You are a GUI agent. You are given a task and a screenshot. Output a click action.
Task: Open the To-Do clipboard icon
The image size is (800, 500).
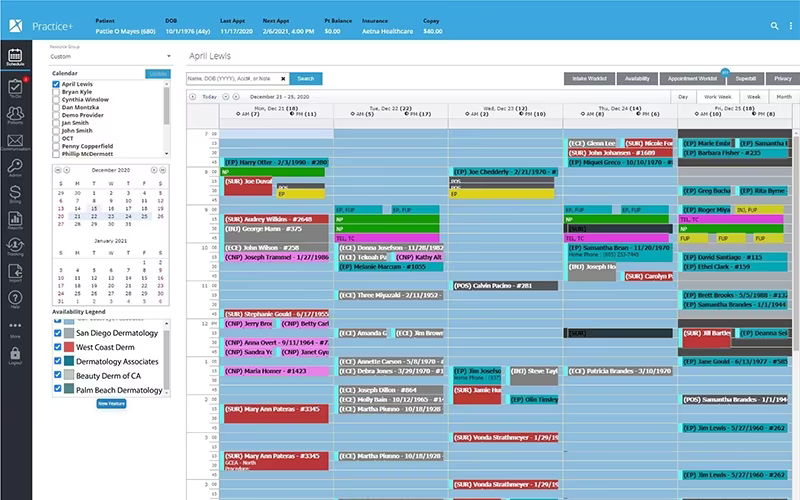15,88
